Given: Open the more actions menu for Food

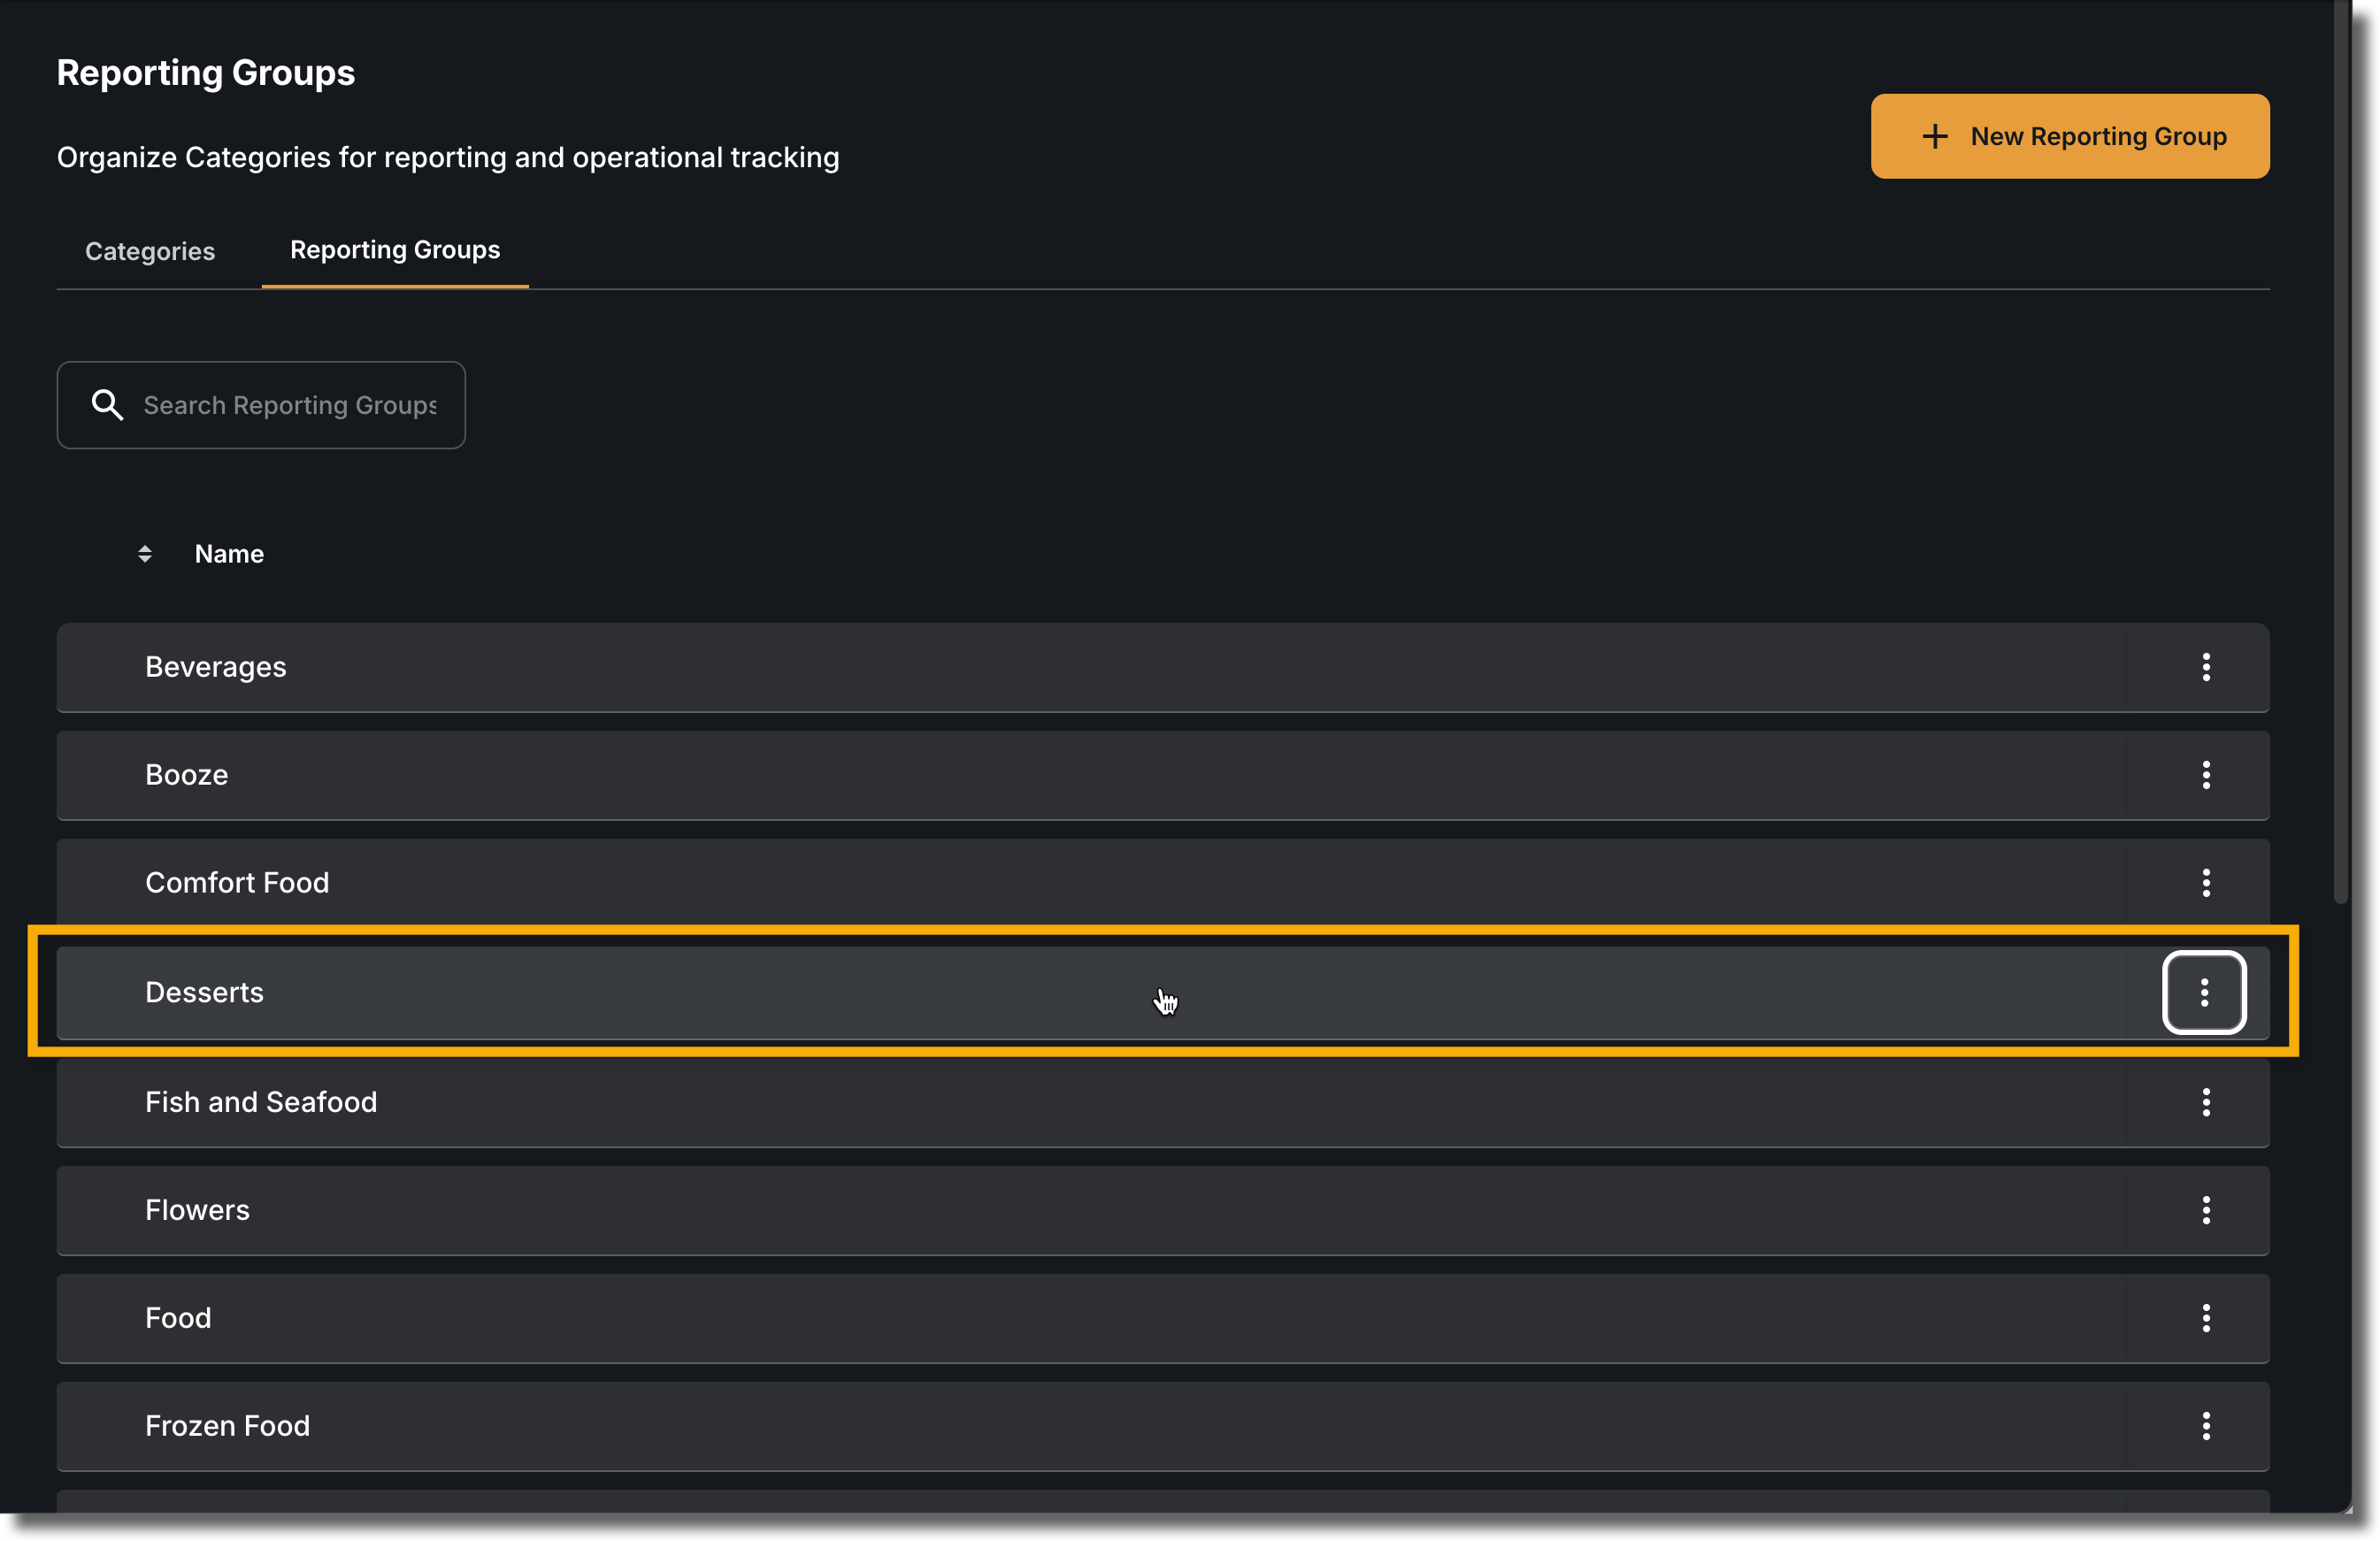Looking at the screenshot, I should (x=2205, y=1318).
